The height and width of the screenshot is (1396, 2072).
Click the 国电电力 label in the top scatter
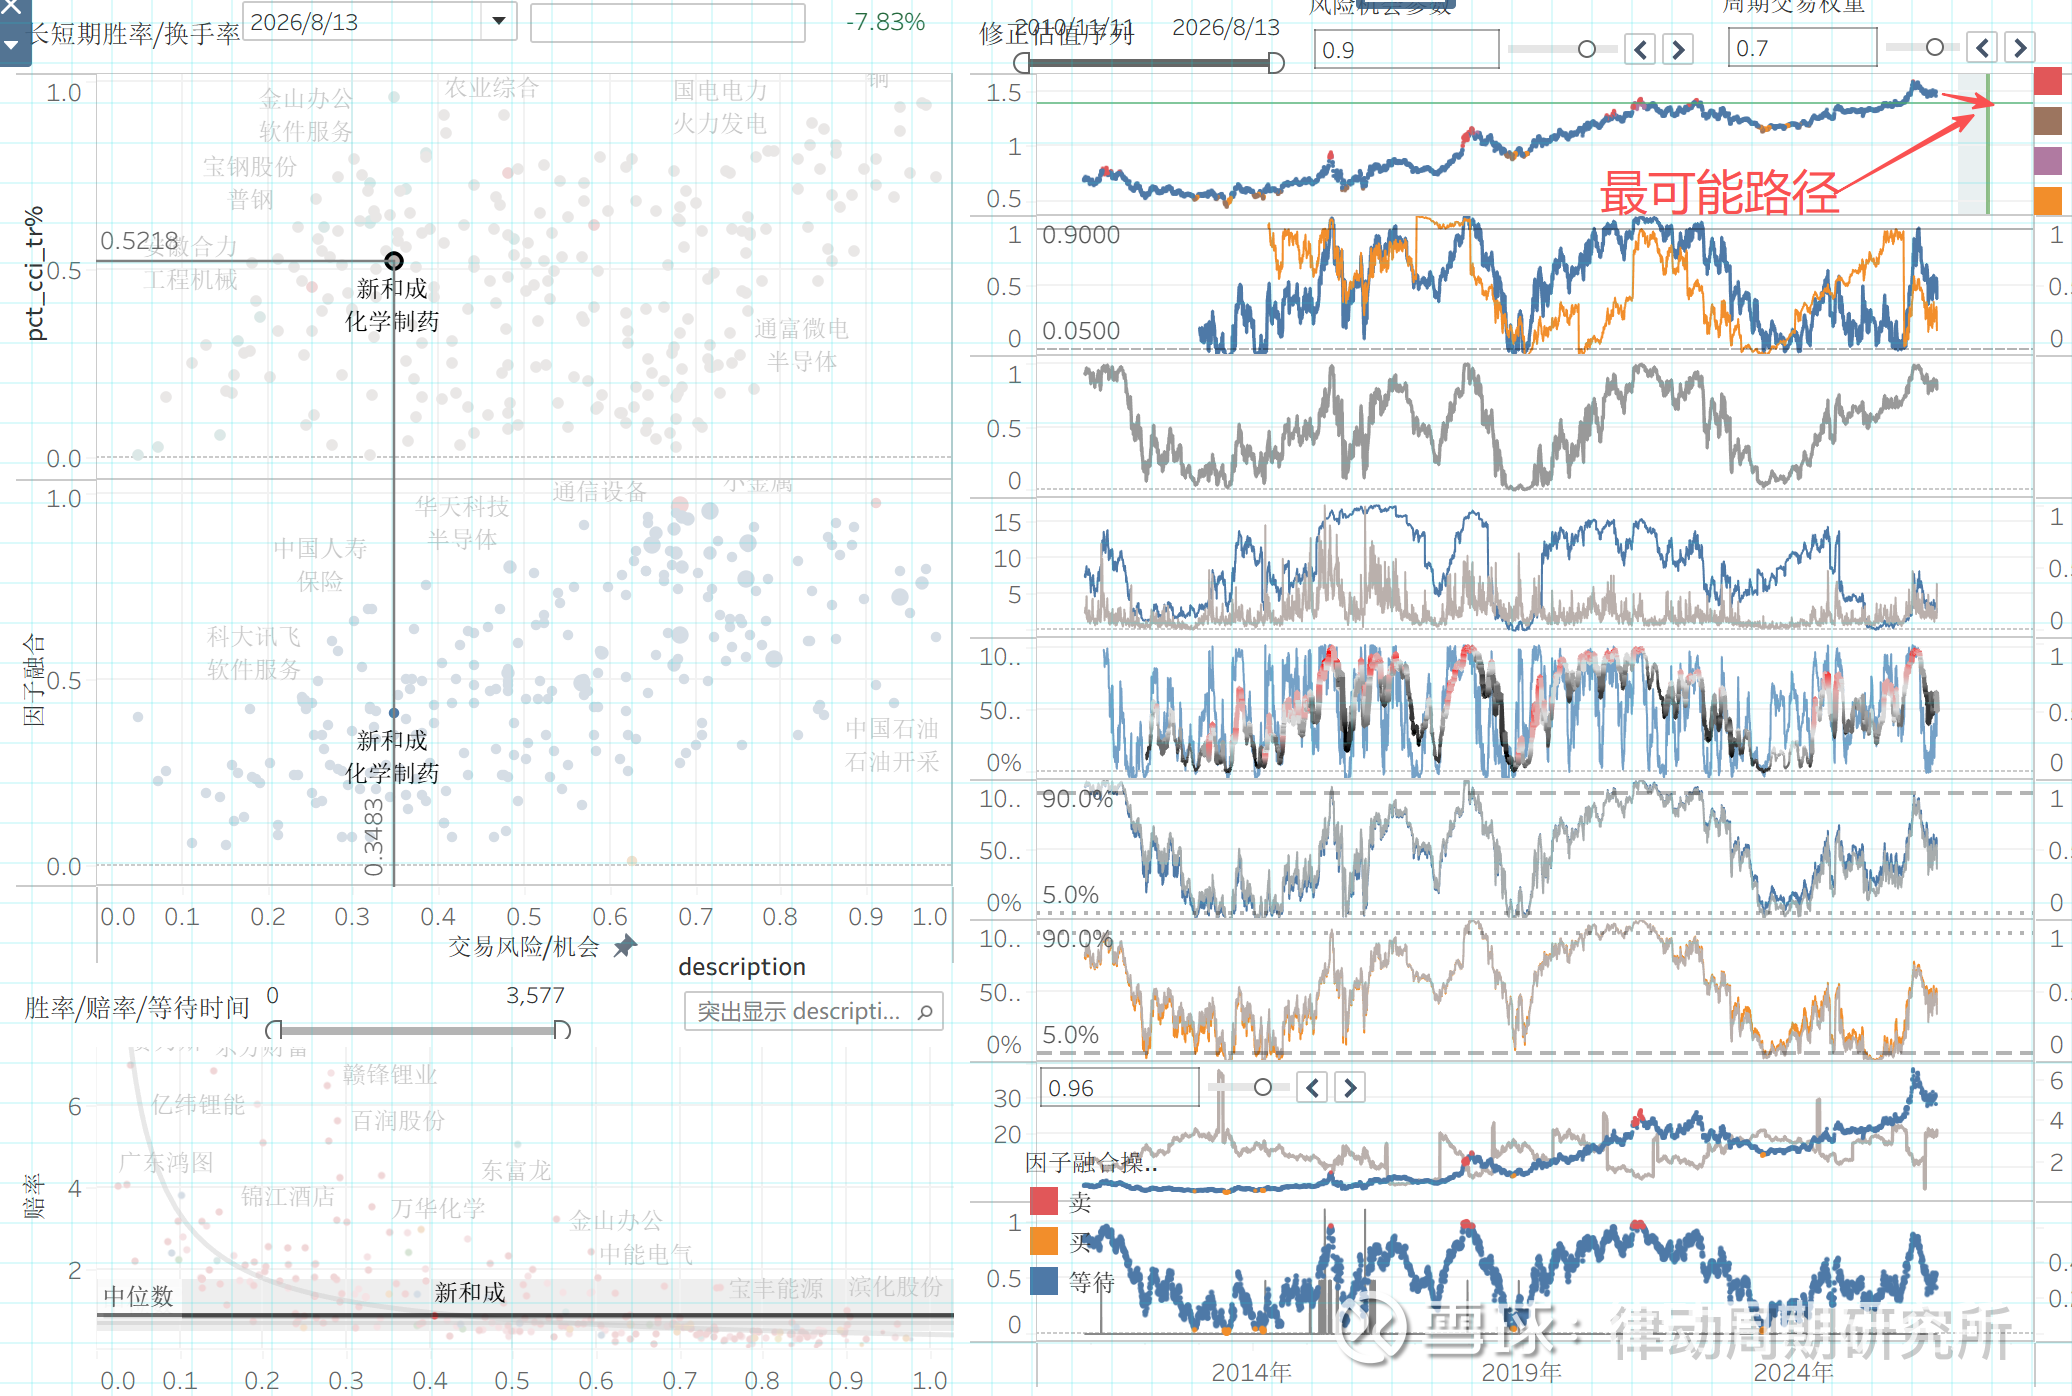click(720, 91)
